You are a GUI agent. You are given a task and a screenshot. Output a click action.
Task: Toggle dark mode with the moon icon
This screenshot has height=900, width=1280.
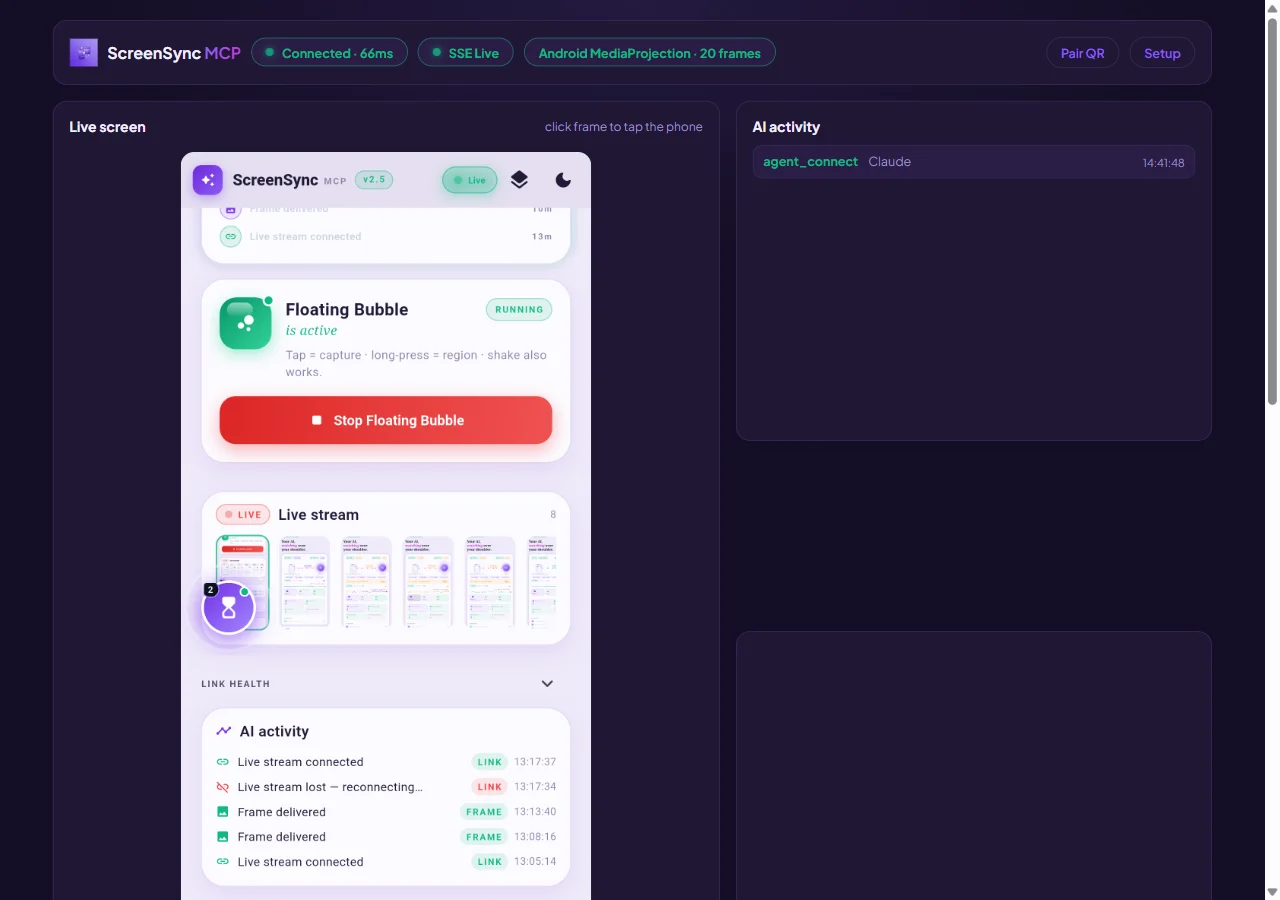[x=563, y=180]
